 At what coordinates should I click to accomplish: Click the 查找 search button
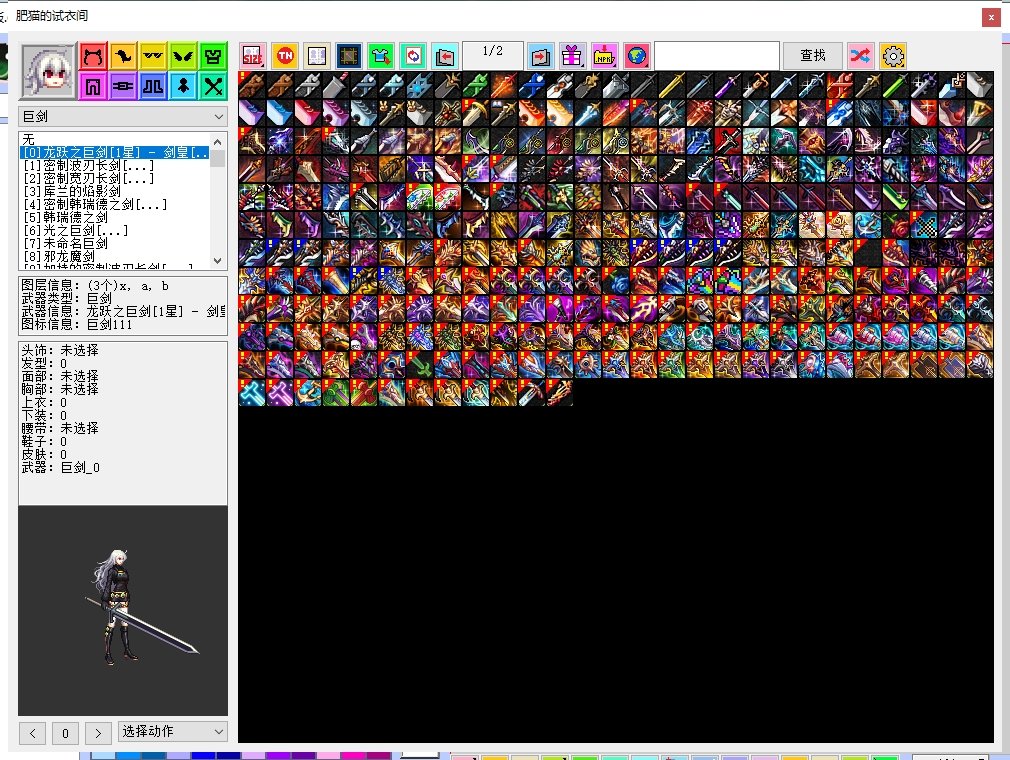point(812,56)
